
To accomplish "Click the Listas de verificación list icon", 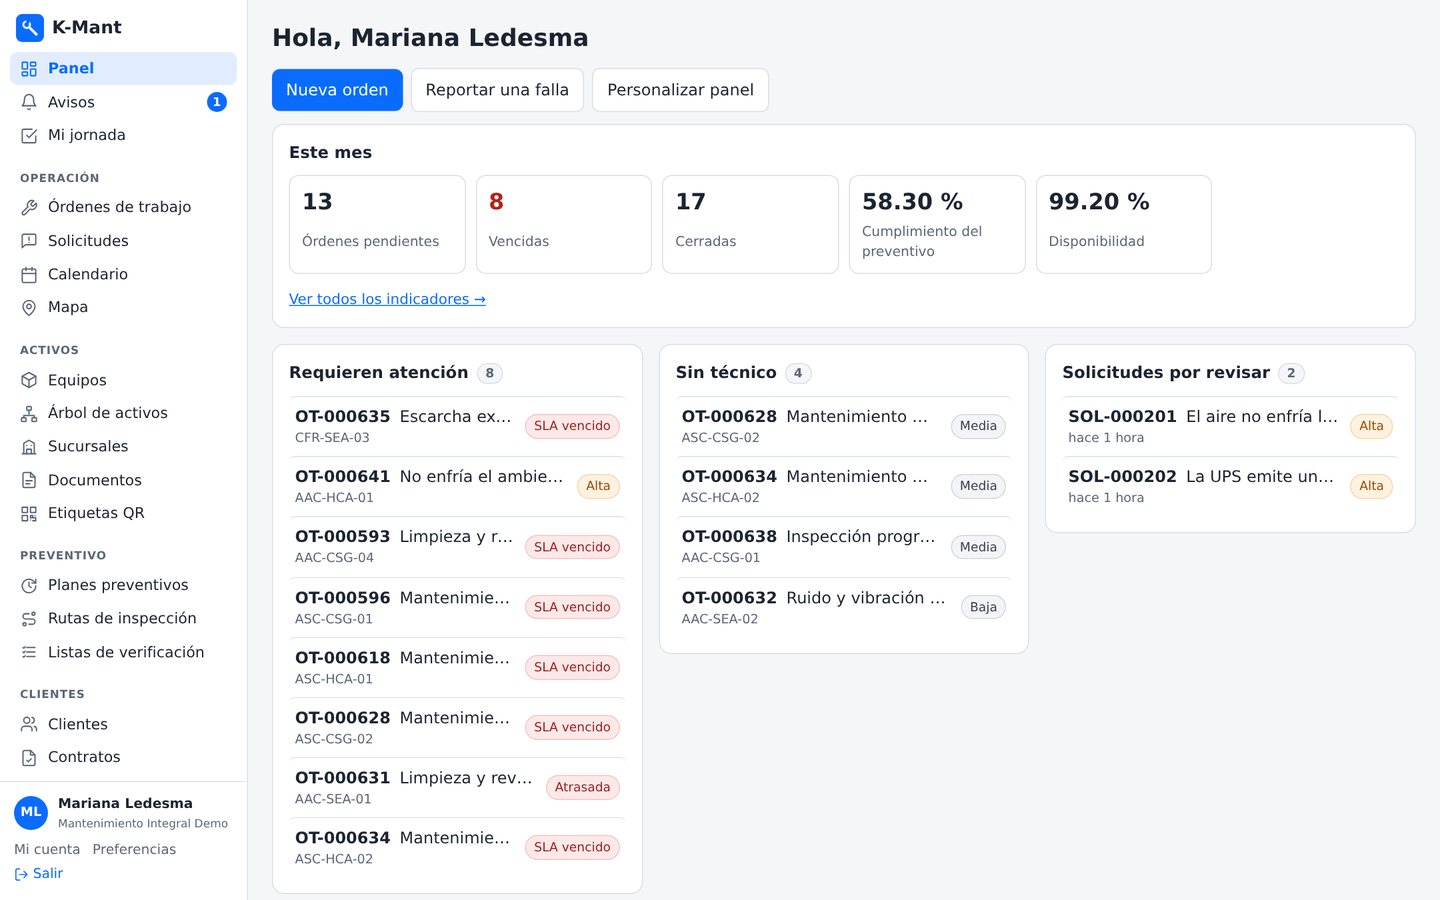I will (x=29, y=652).
